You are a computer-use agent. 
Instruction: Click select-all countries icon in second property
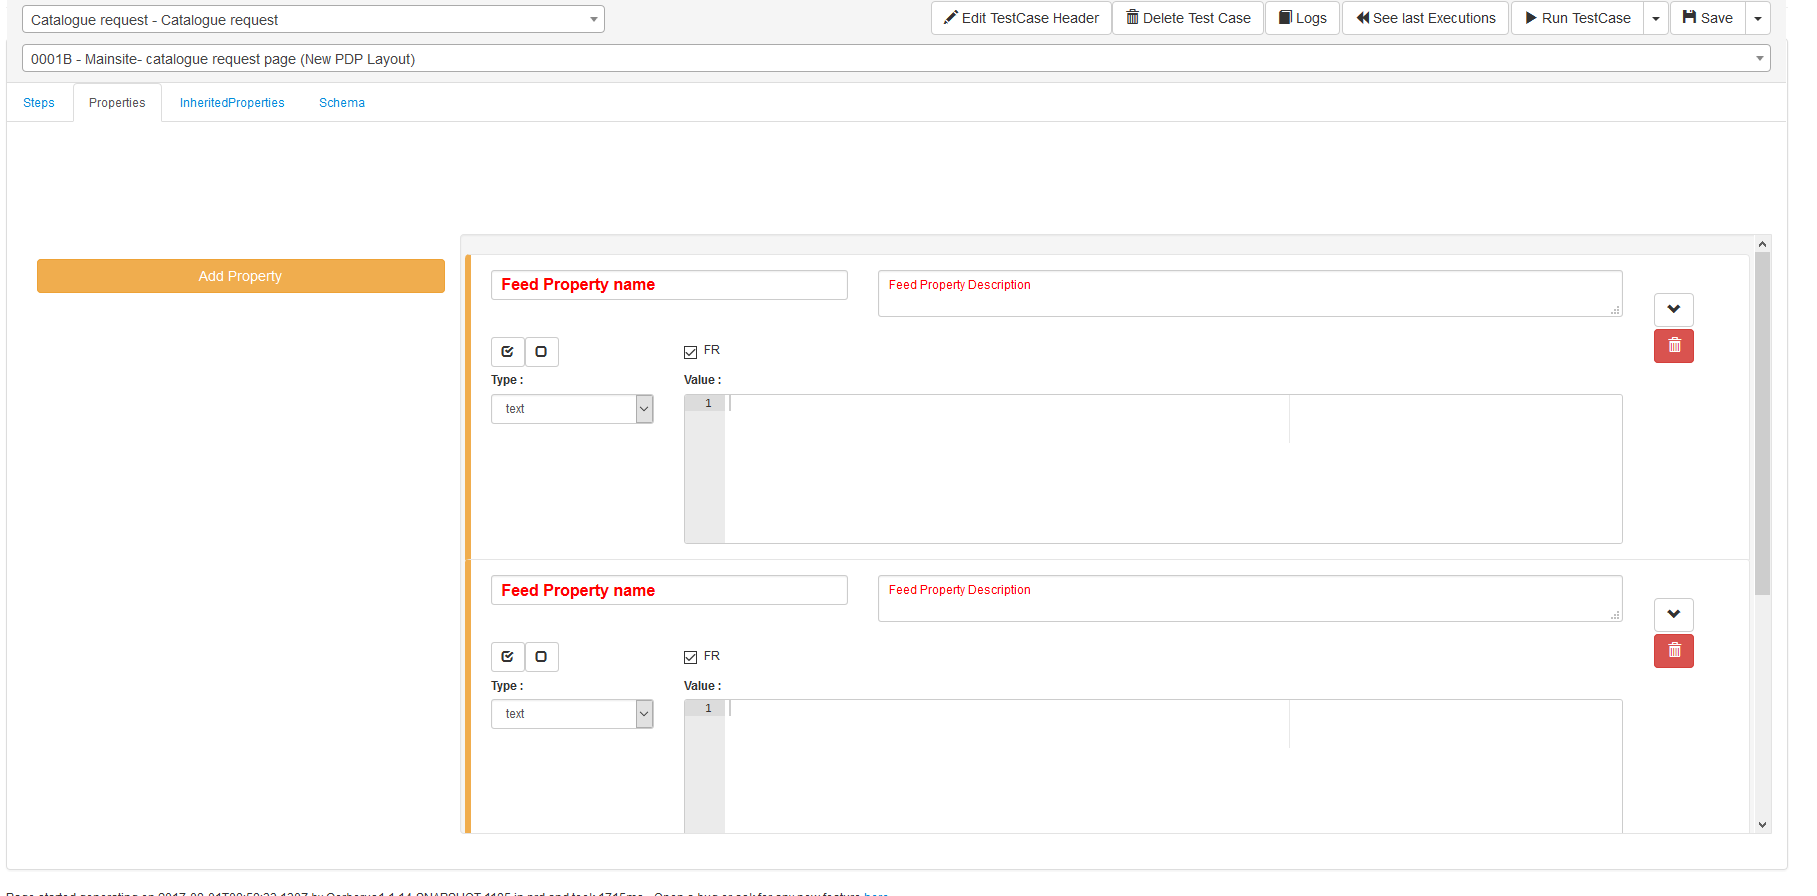507,657
